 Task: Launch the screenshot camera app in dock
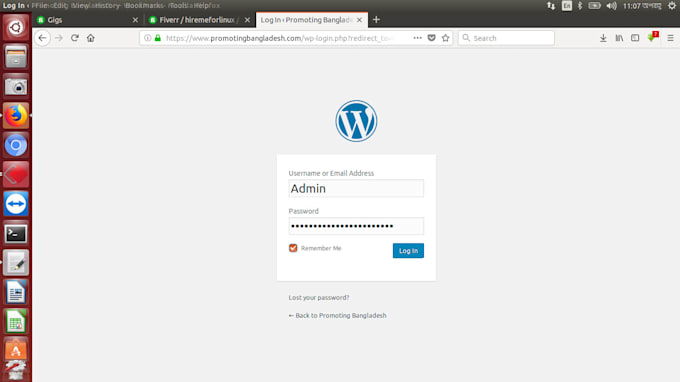[16, 86]
